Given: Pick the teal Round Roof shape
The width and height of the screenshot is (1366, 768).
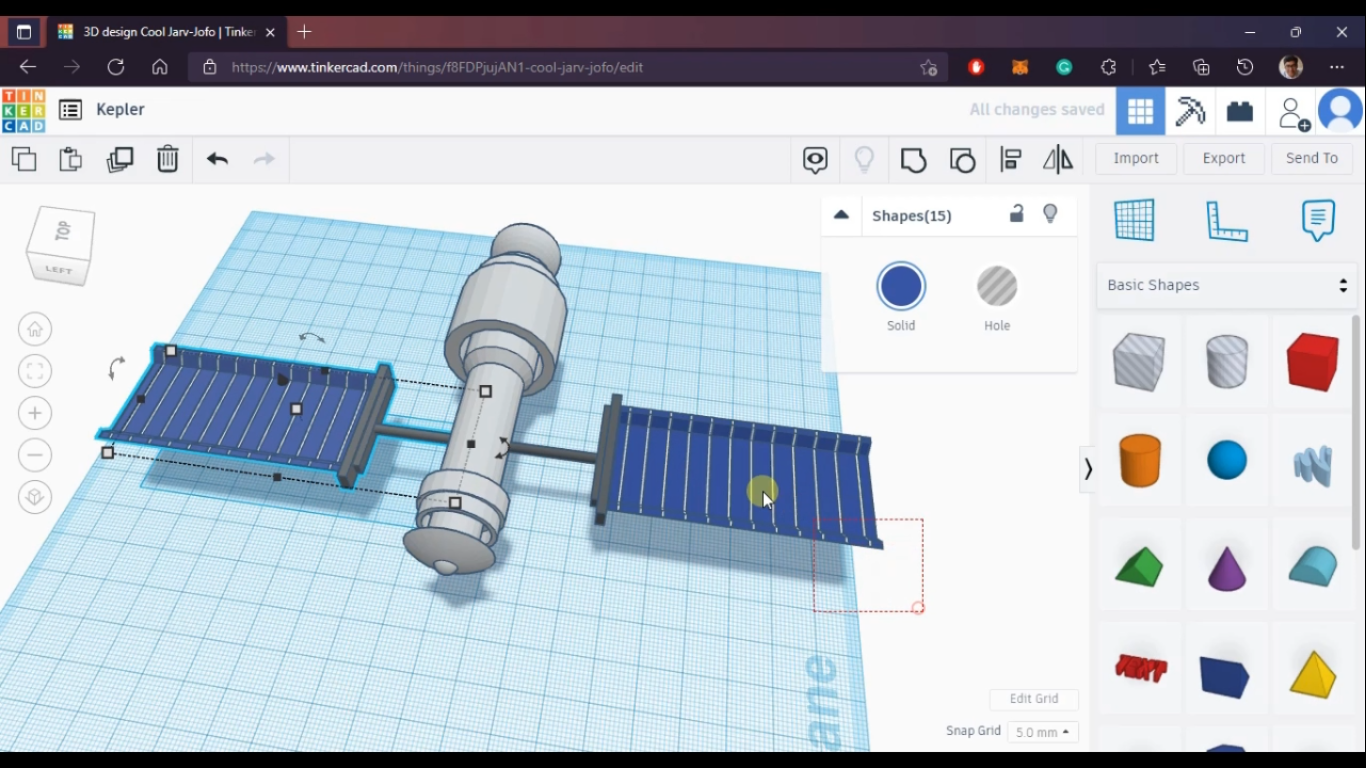Looking at the screenshot, I should click(x=1313, y=566).
